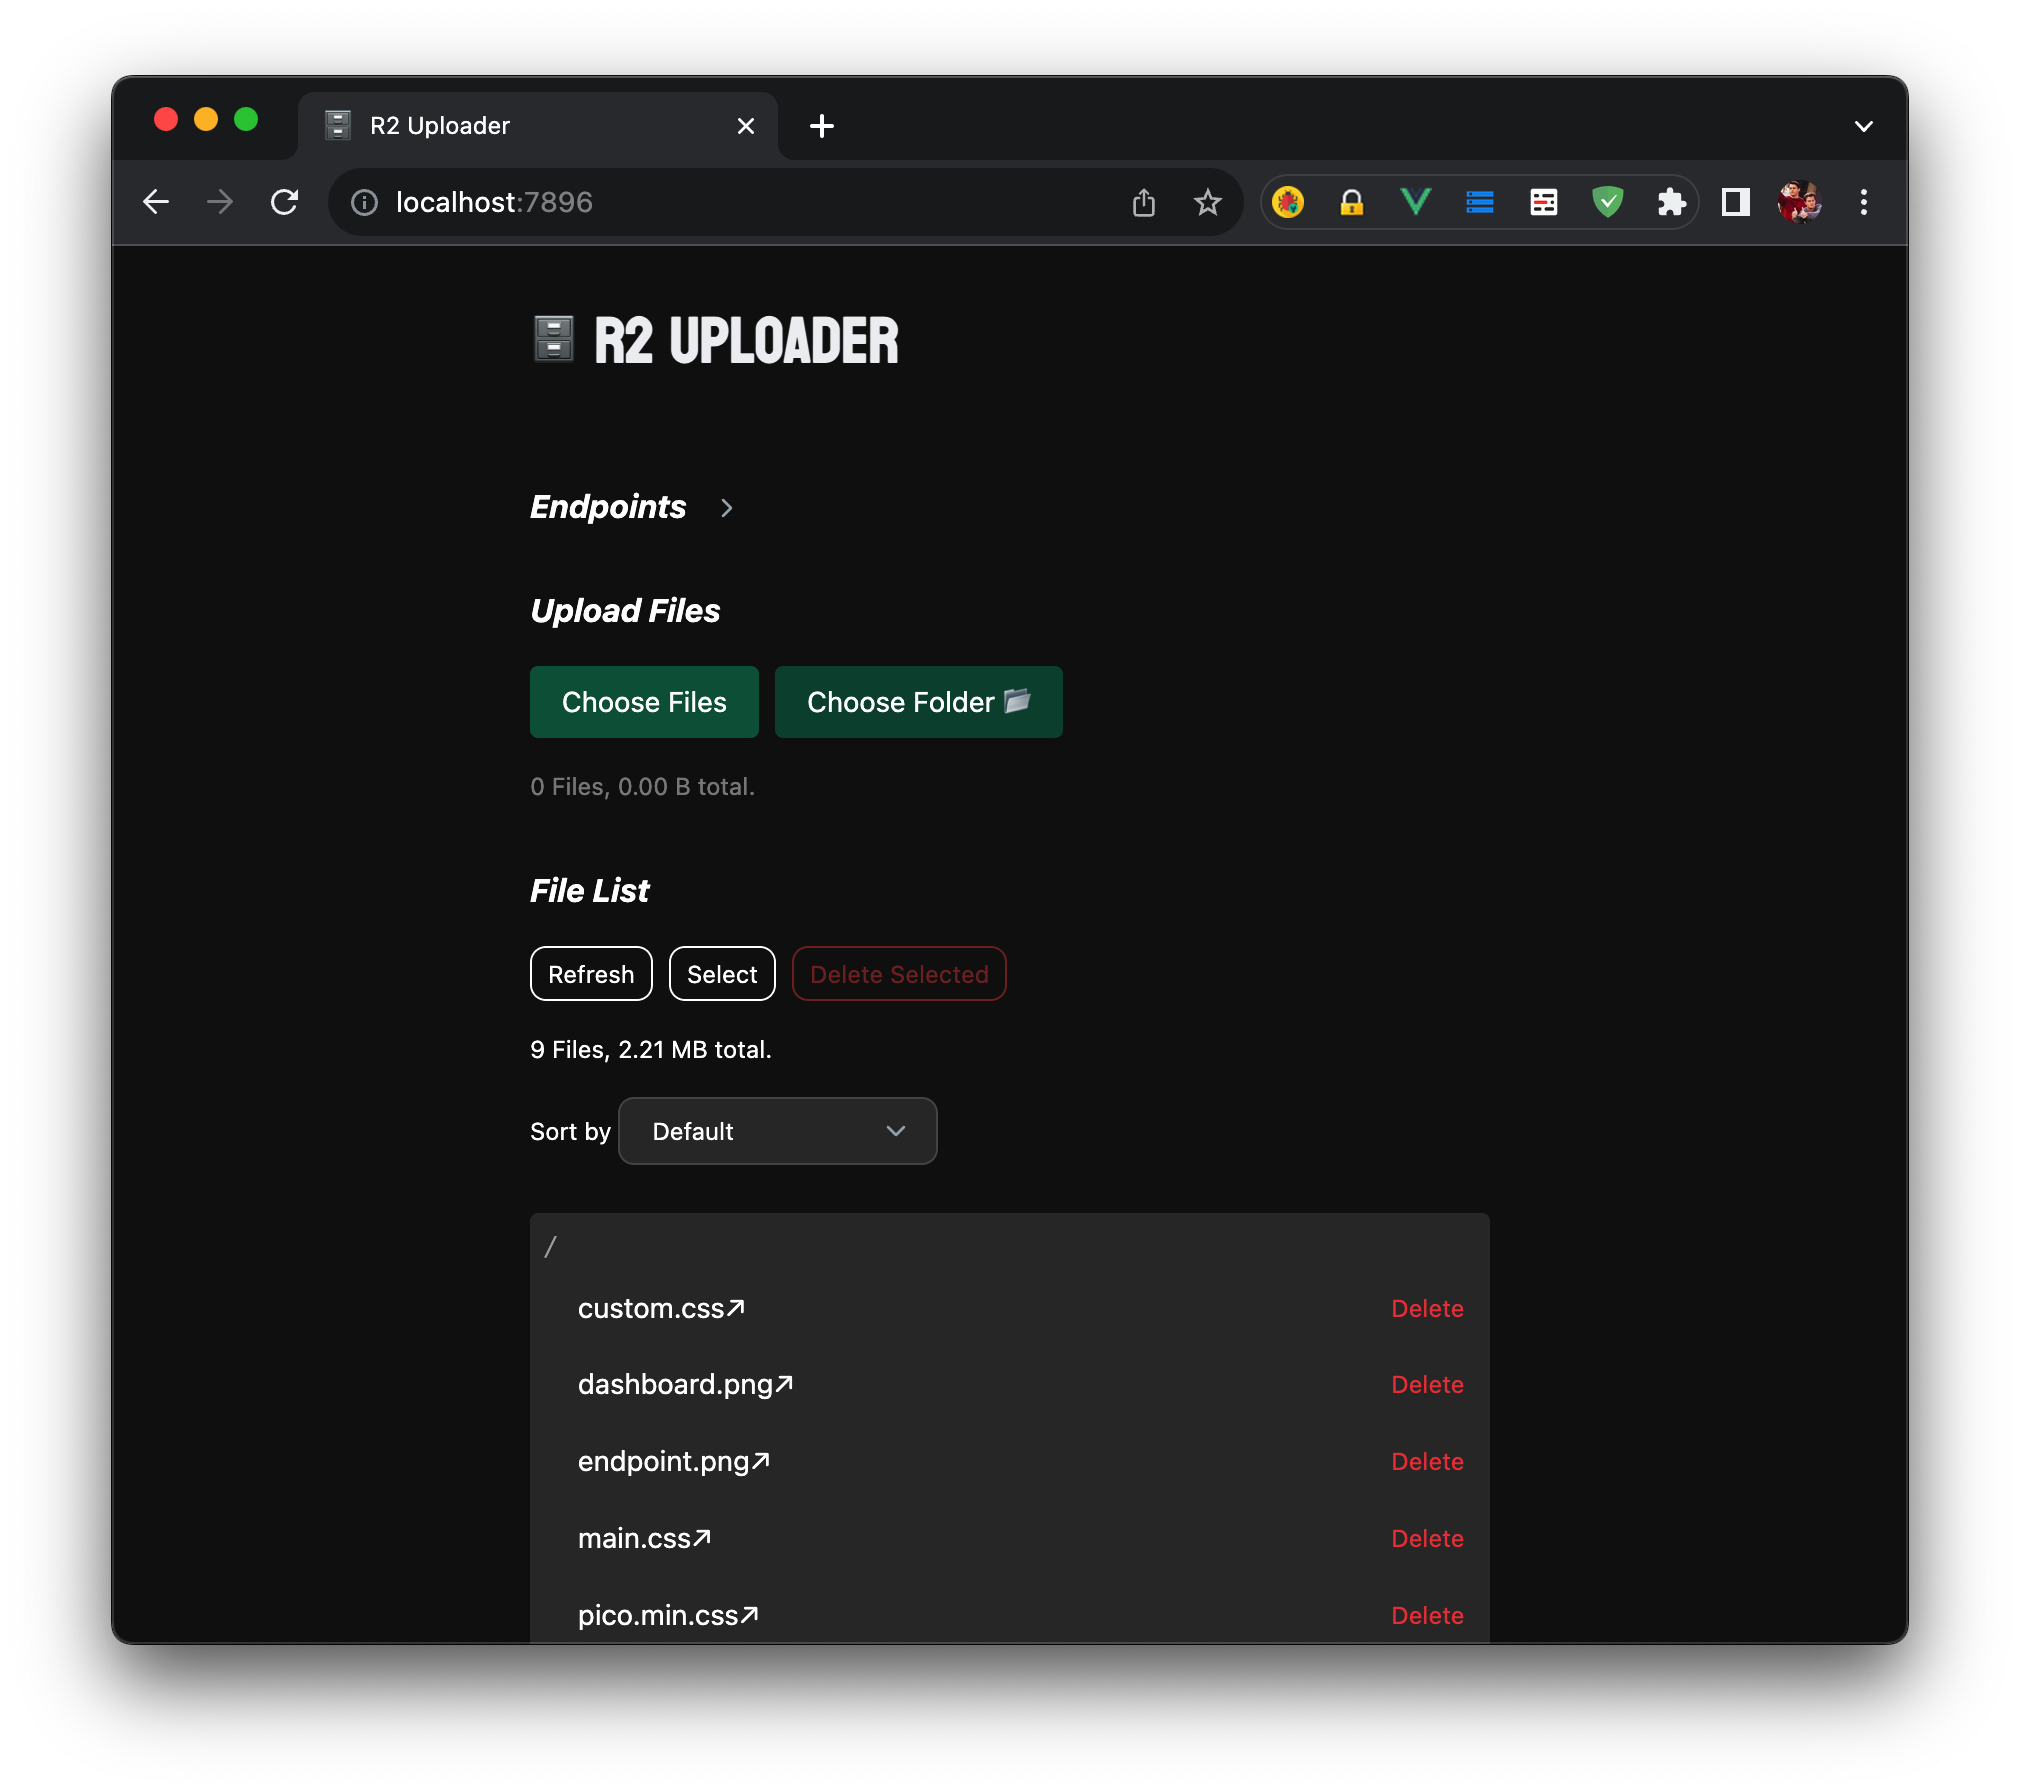Toggle the browser side panel icon
Image resolution: width=2020 pixels, height=1792 pixels.
point(1735,203)
